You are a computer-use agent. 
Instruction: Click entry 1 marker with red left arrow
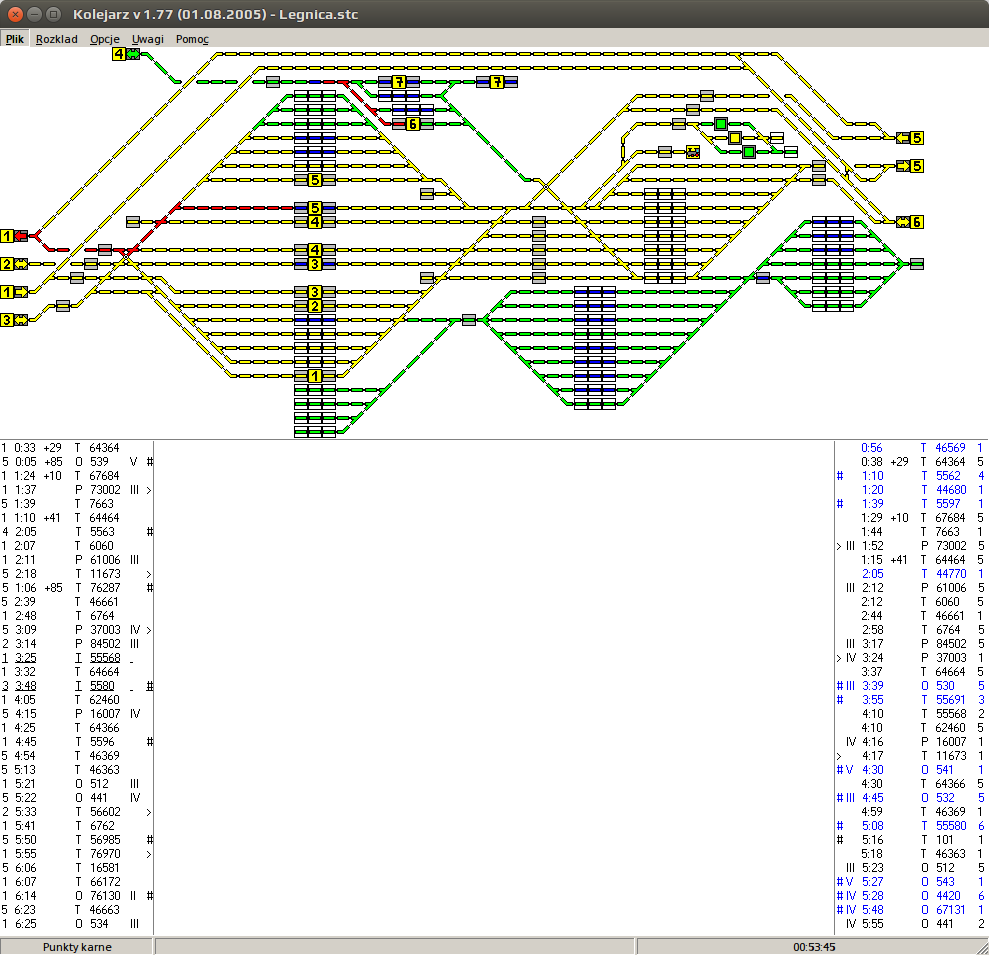coord(14,236)
